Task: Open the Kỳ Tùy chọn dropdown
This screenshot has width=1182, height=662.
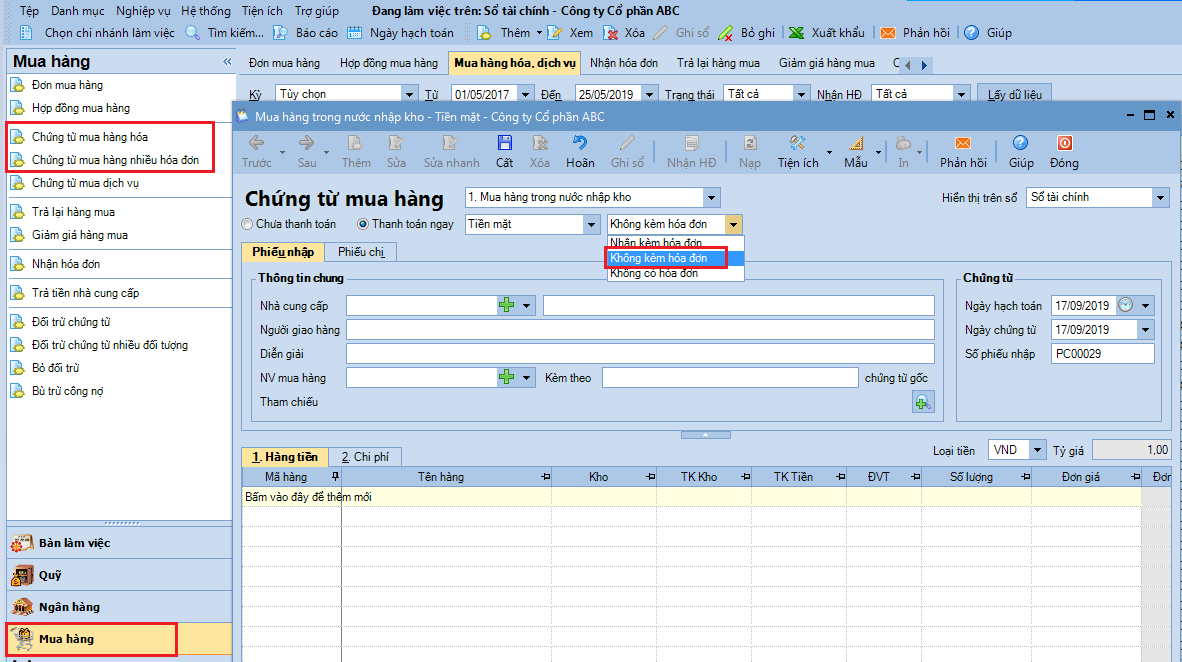Action: click(409, 94)
